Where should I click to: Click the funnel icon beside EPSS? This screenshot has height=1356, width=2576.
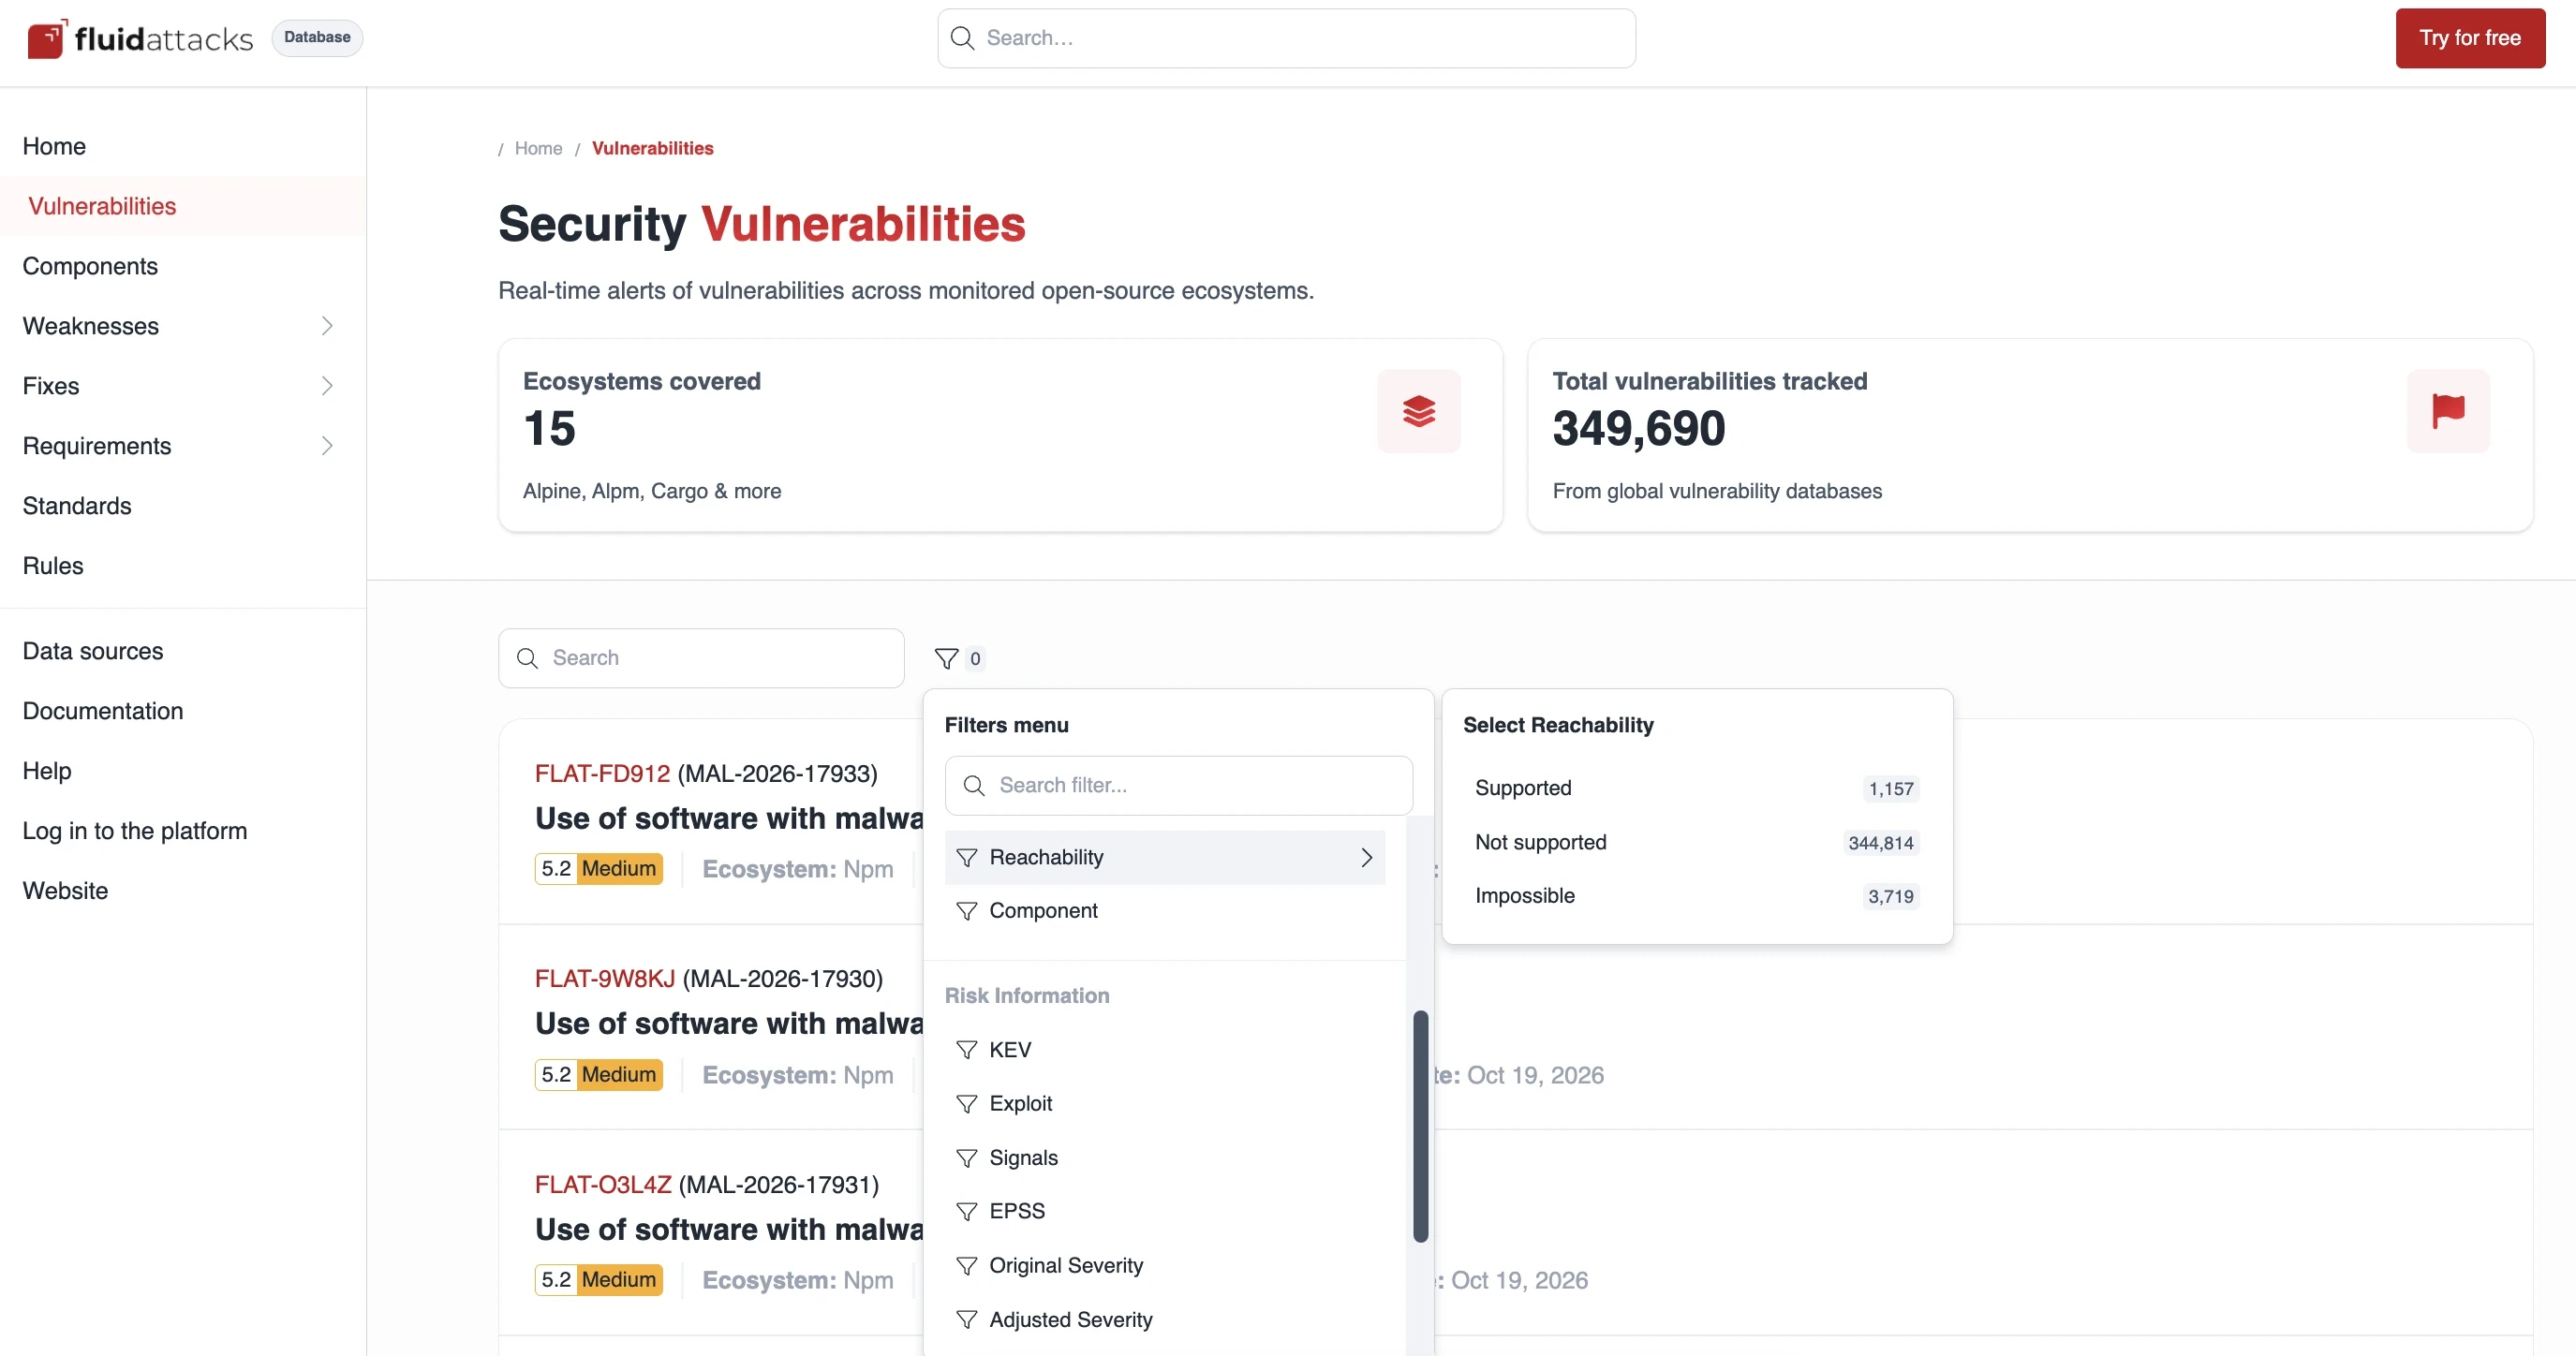tap(966, 1212)
